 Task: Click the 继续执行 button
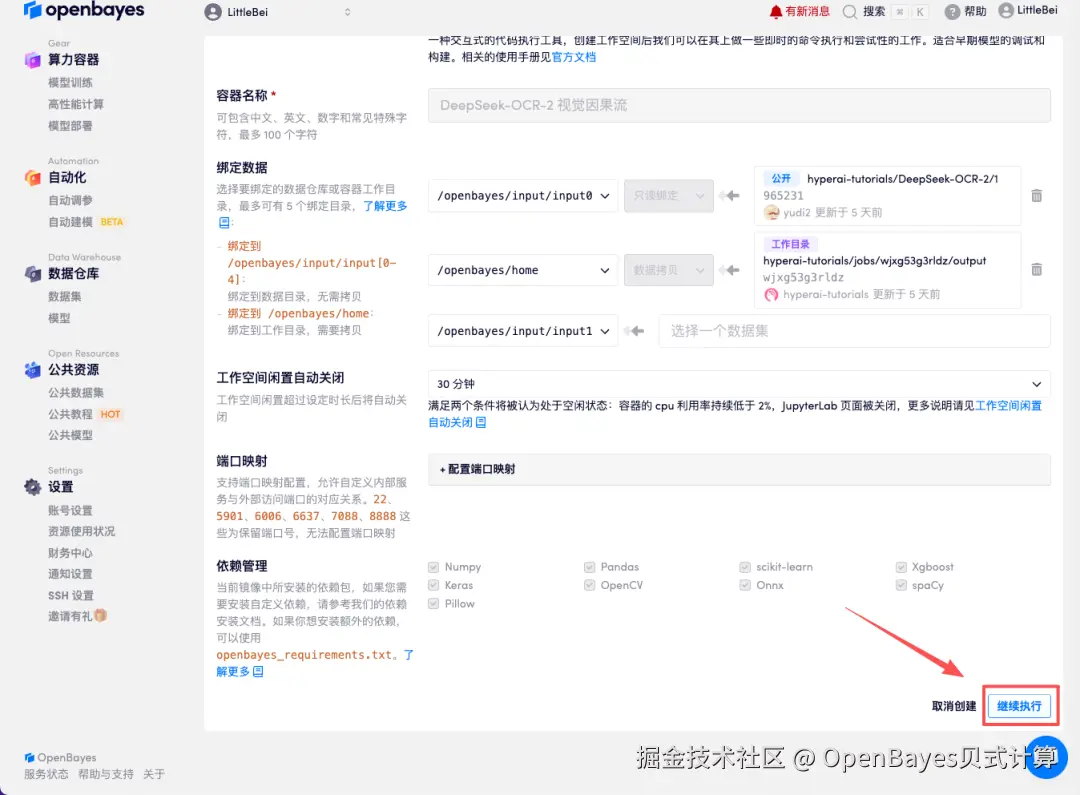[x=1019, y=706]
